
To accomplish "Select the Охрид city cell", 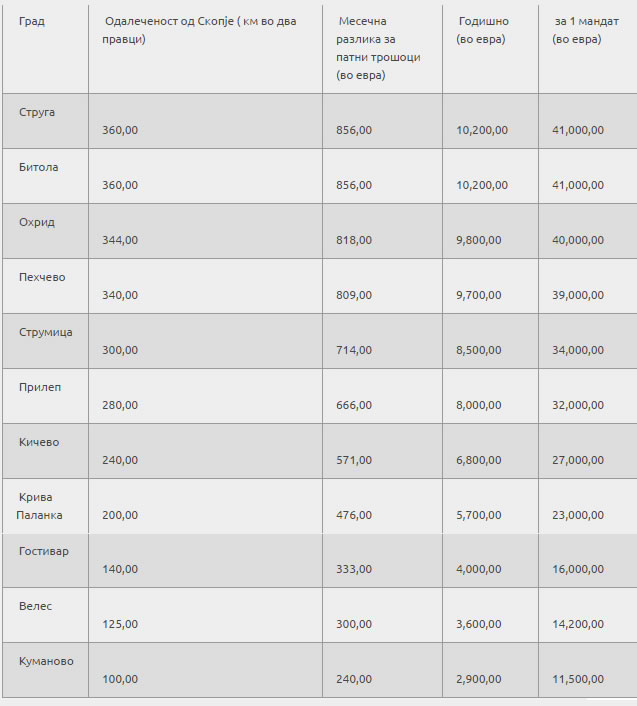I will pyautogui.click(x=36, y=222).
